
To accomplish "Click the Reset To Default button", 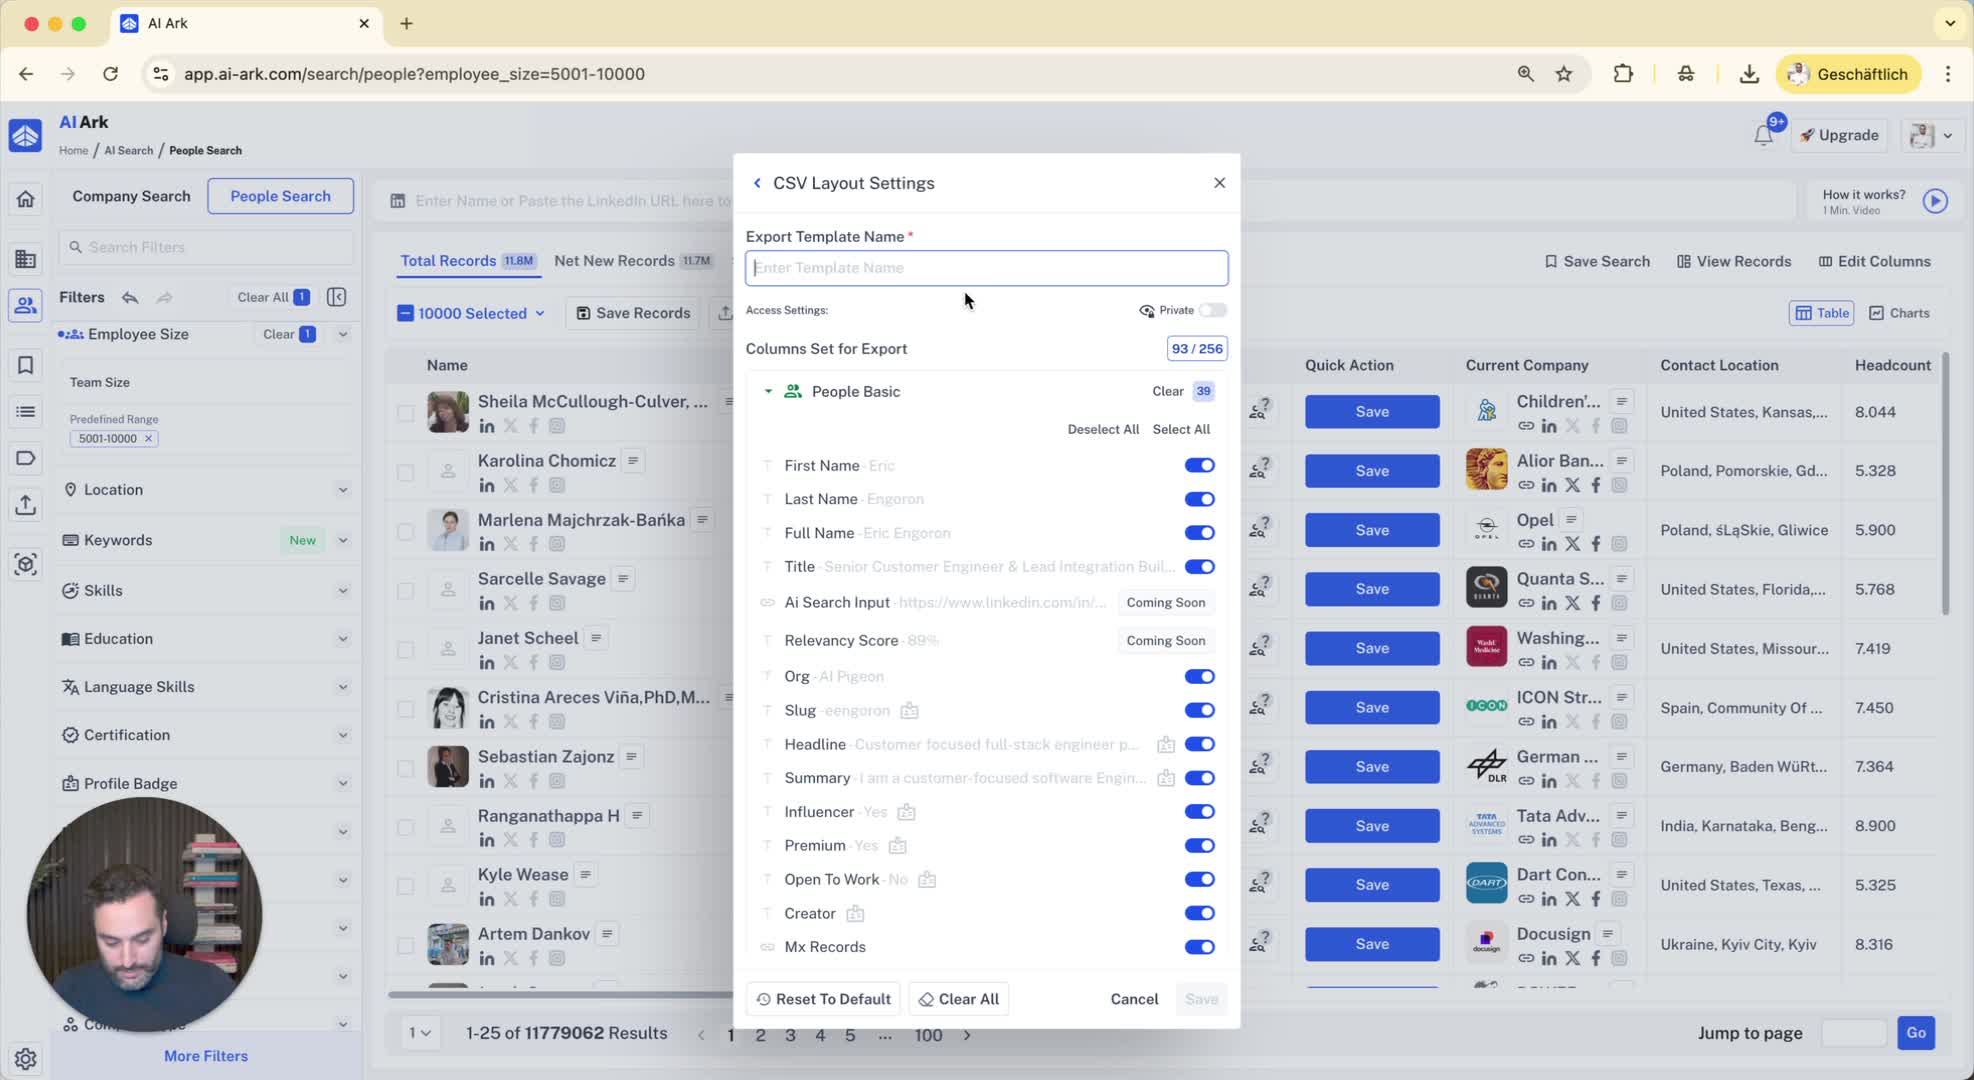I will [x=823, y=999].
